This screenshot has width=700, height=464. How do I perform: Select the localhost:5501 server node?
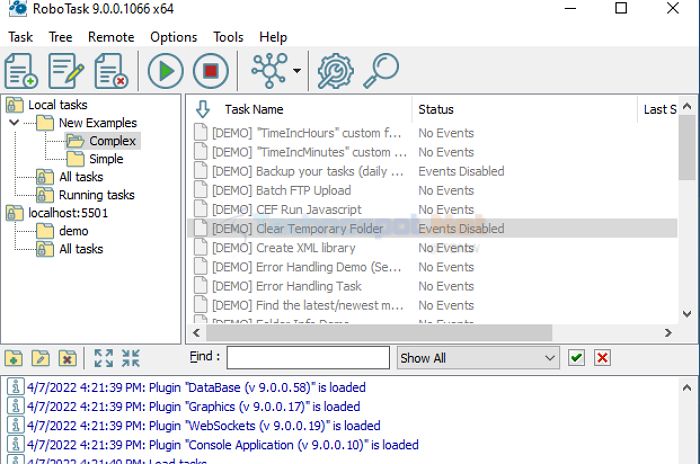(68, 213)
